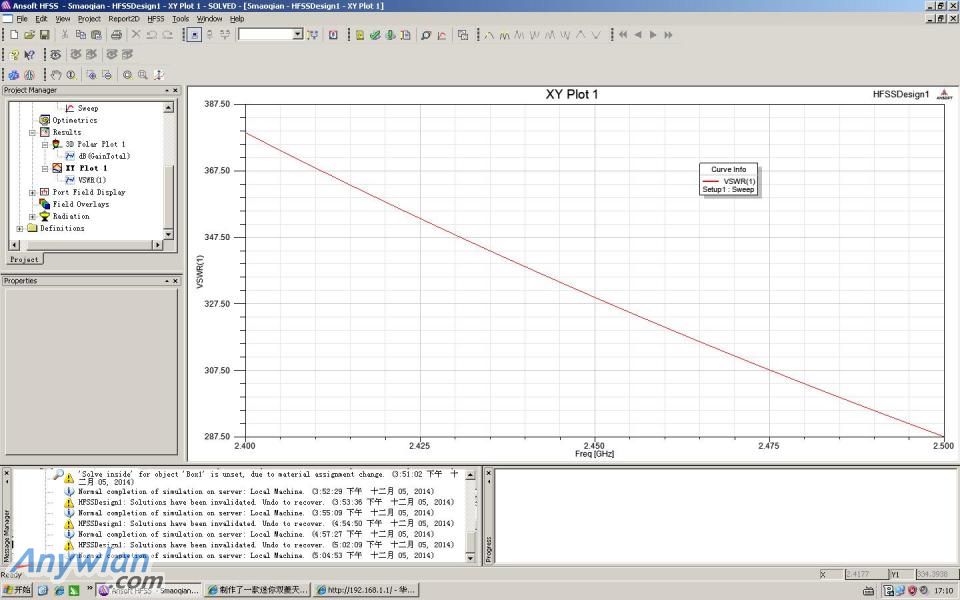Click the Print icon

tap(116, 35)
